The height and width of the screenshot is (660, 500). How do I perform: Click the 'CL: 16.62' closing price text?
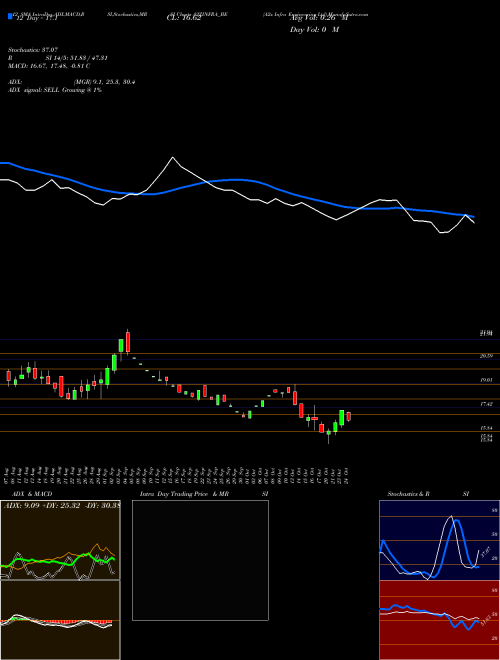point(184,19)
